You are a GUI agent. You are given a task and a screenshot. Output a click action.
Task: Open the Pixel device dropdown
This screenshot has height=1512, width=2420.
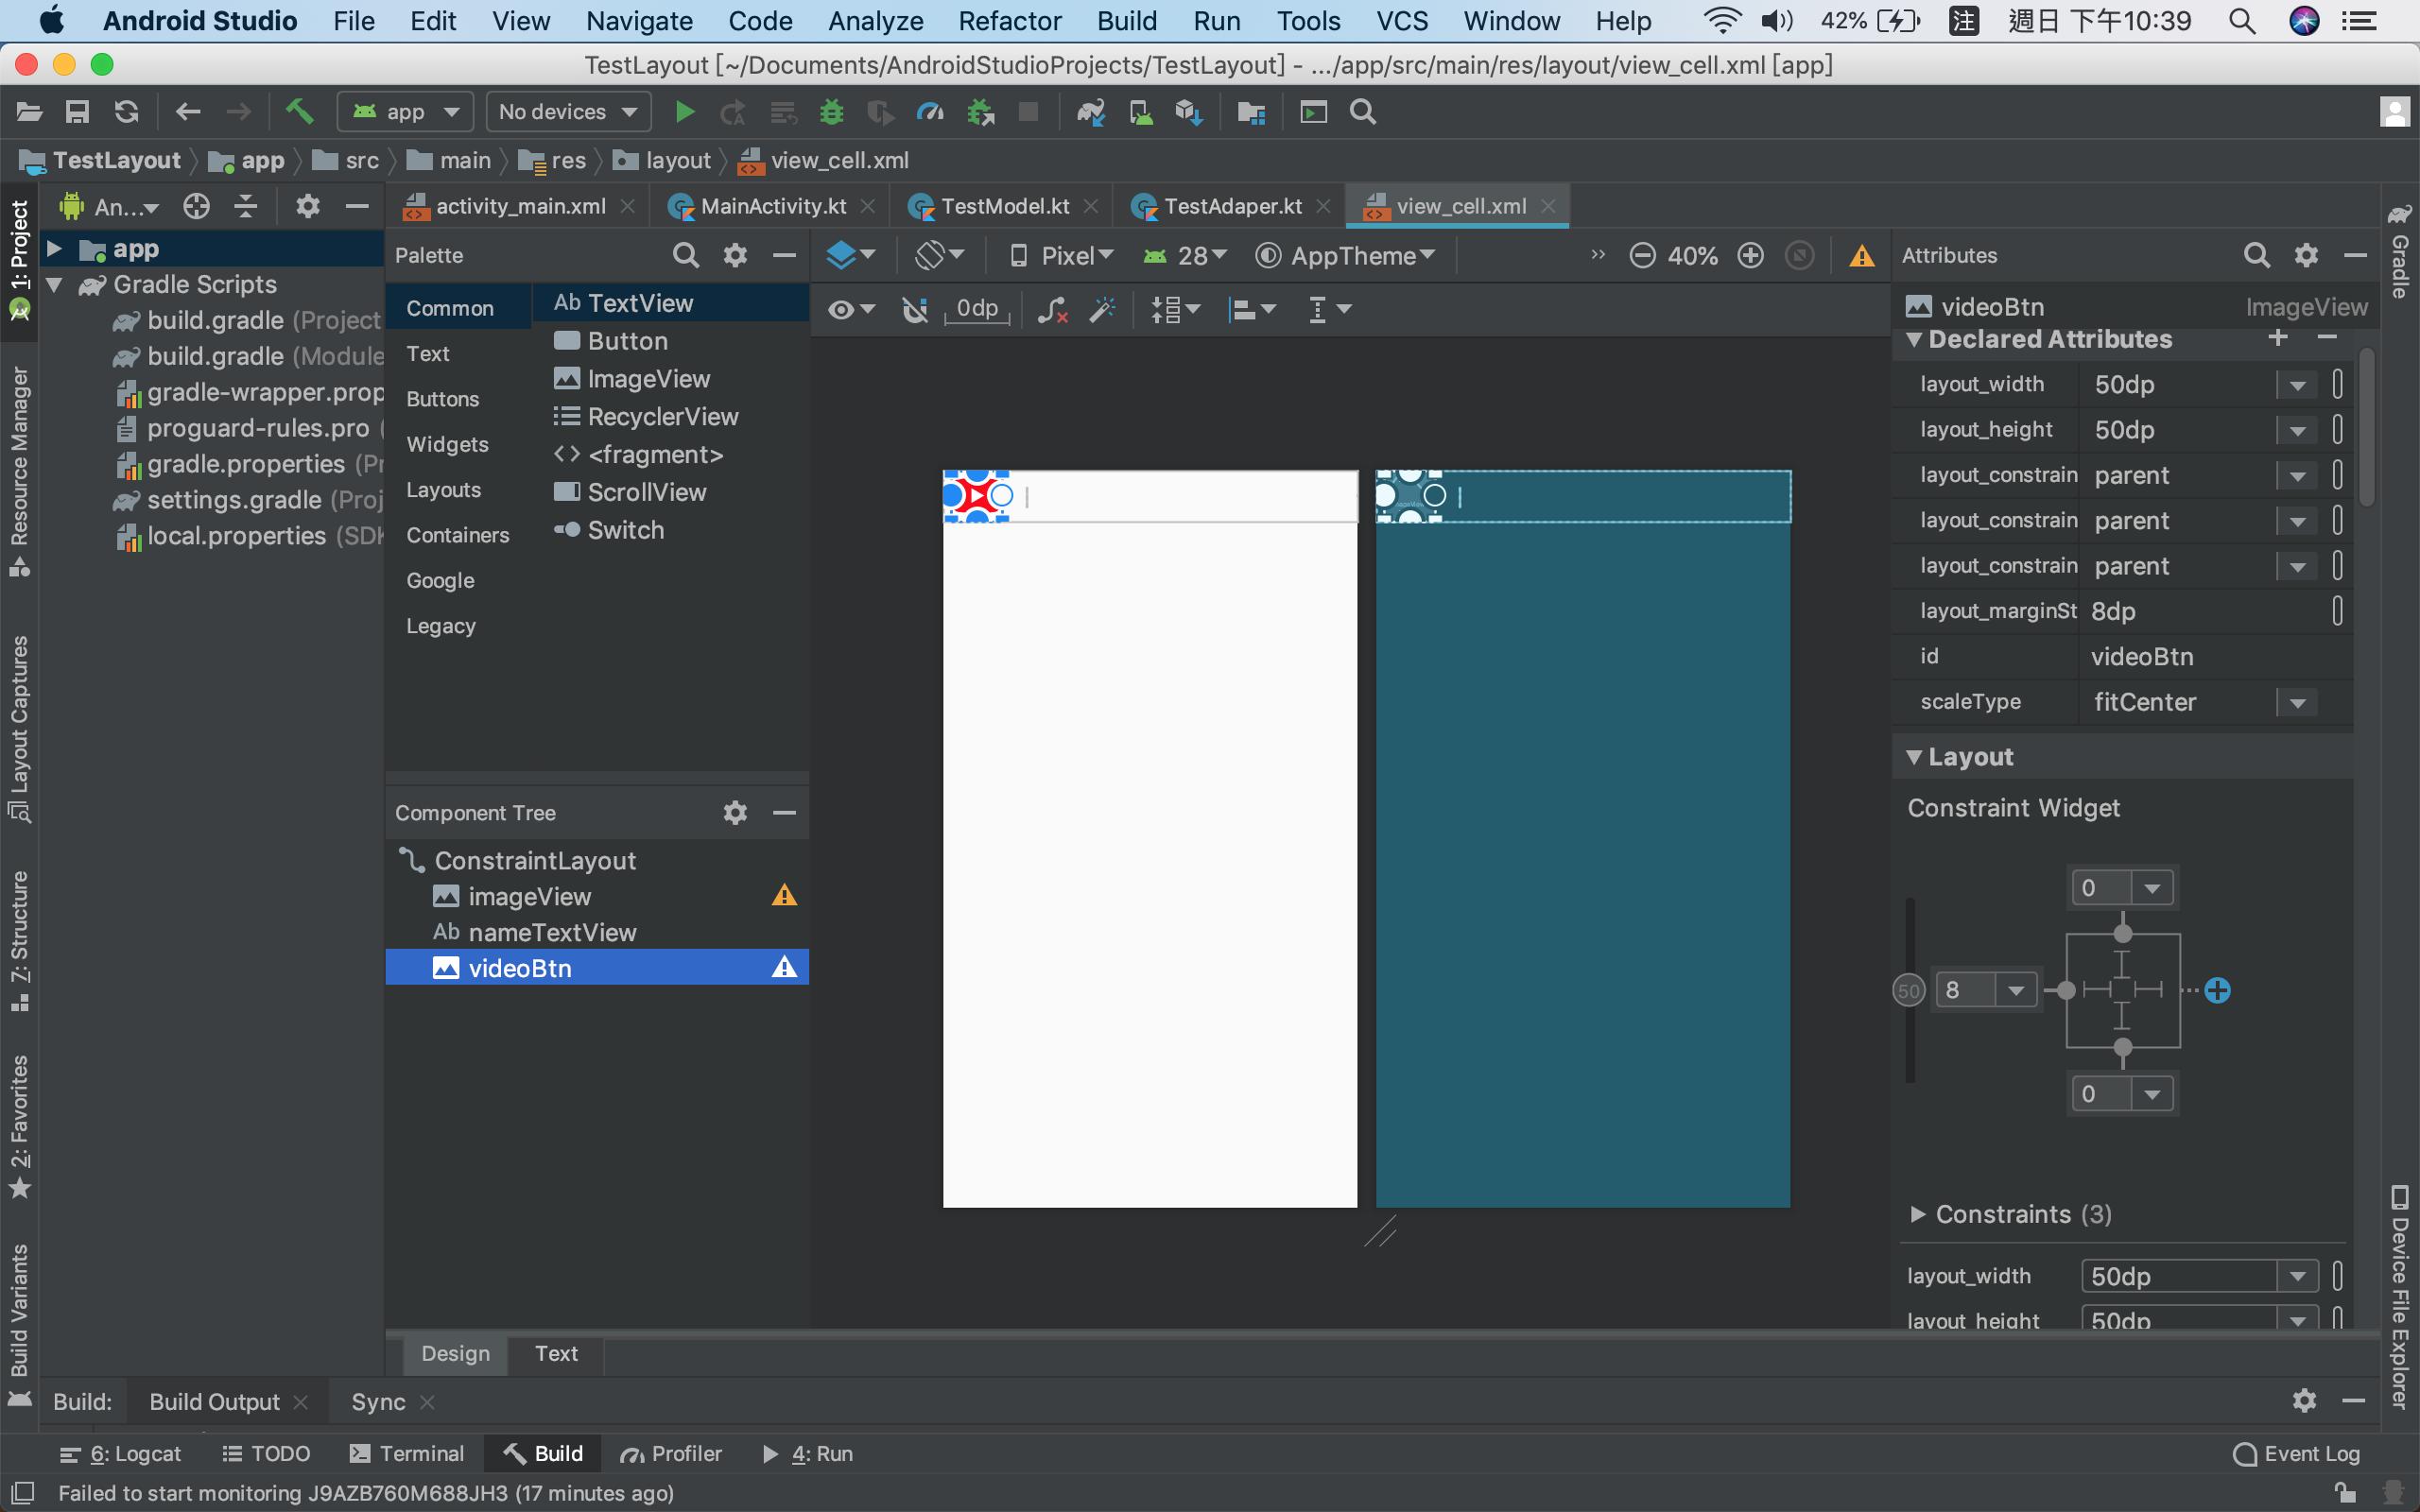pos(1061,256)
